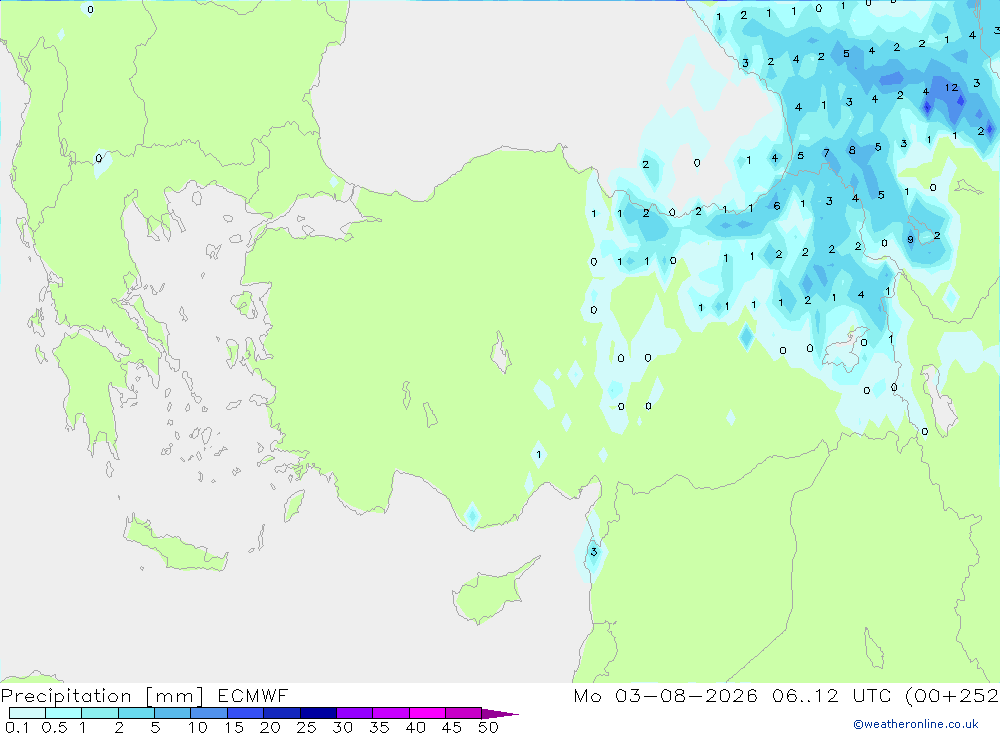Click the 'Precipitation [mm]' title text
This screenshot has height=733, width=1000.
coord(102,696)
